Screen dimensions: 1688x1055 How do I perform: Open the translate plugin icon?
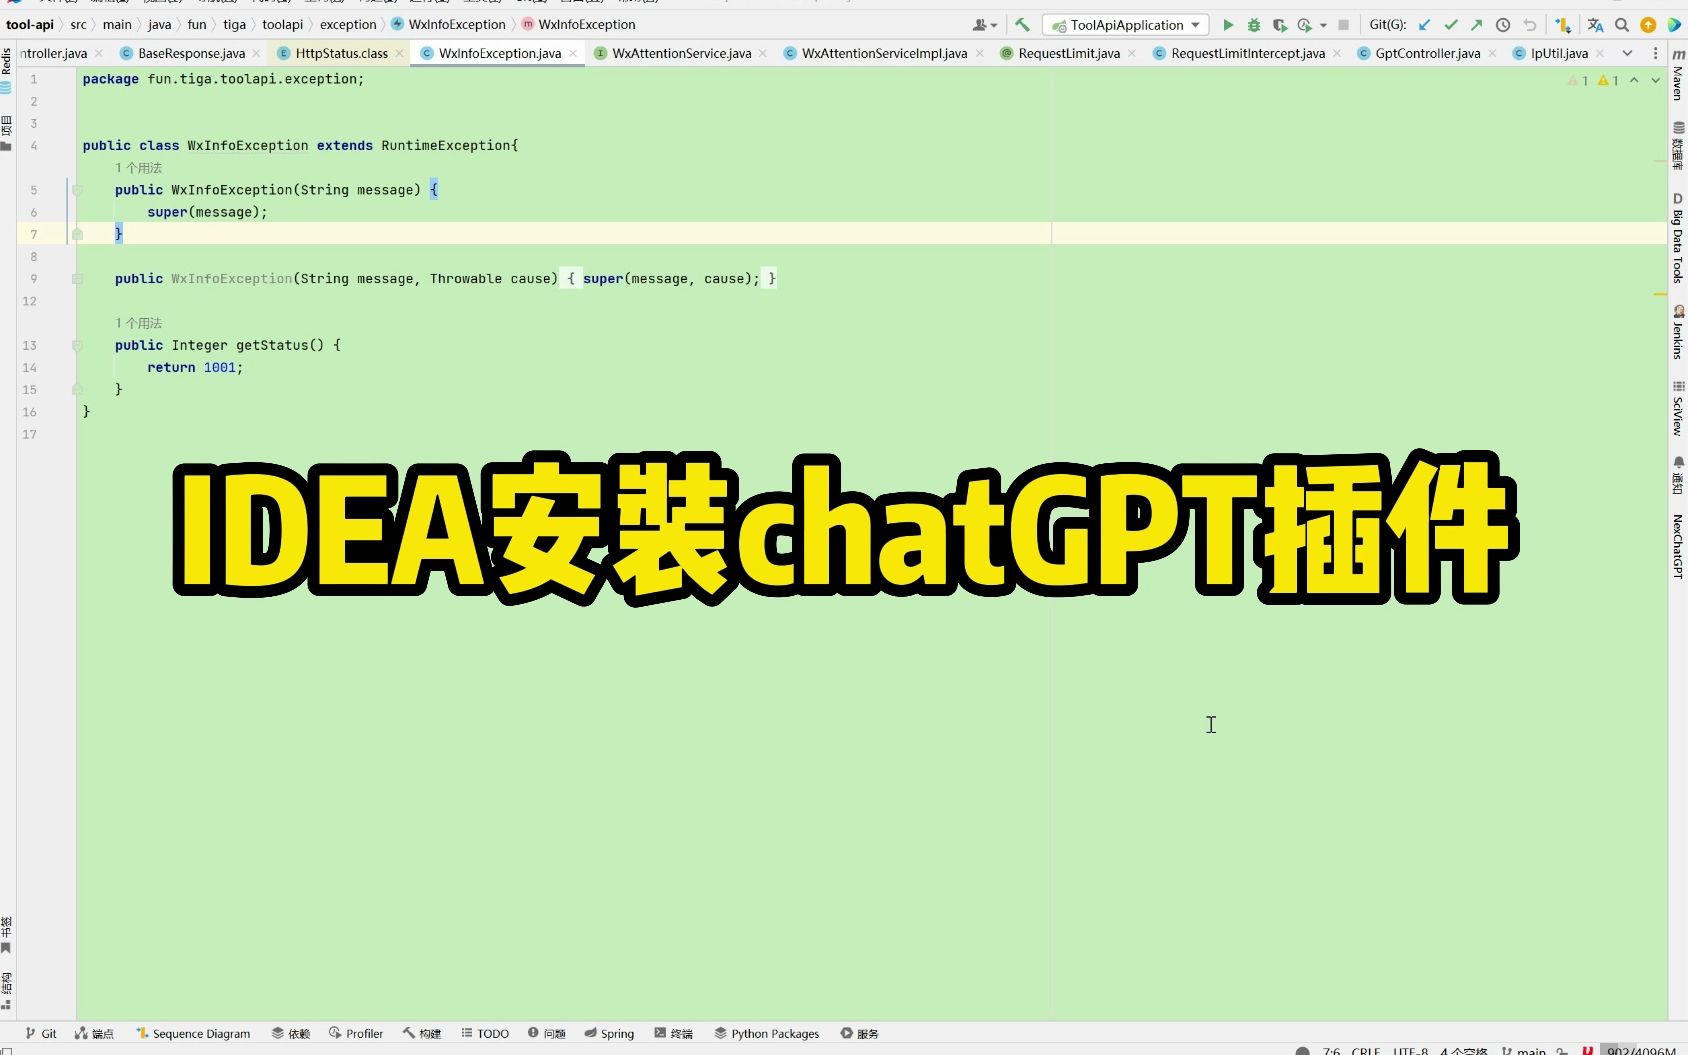1596,25
